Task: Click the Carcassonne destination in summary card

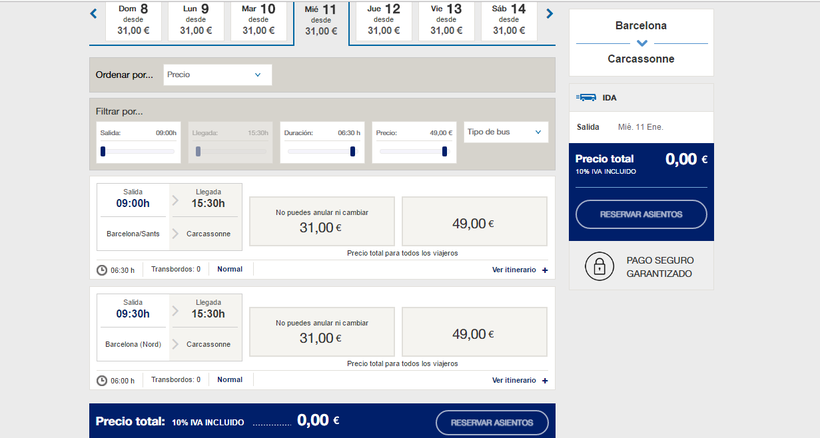Action: click(x=641, y=59)
